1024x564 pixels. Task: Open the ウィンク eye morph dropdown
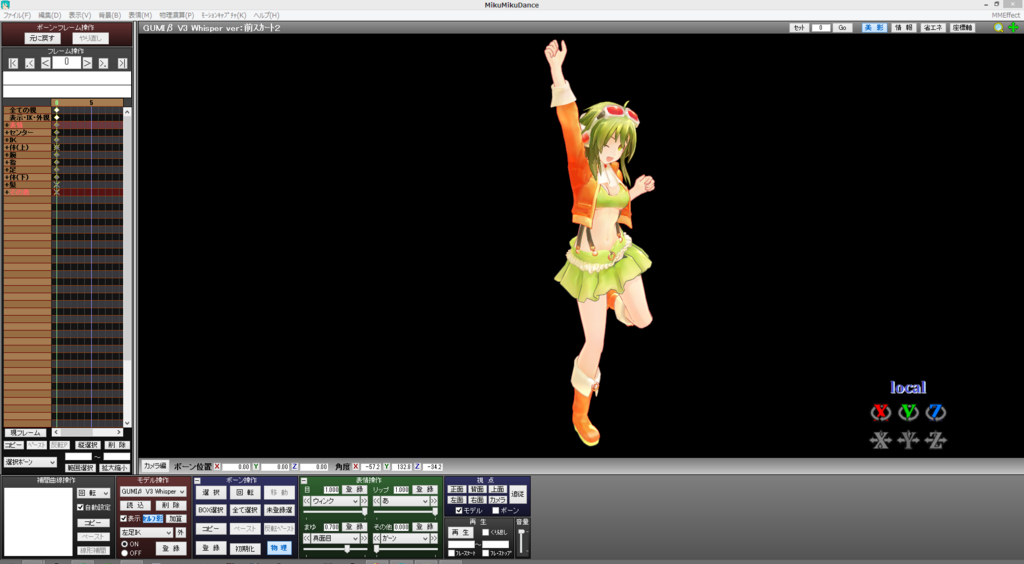click(x=335, y=501)
